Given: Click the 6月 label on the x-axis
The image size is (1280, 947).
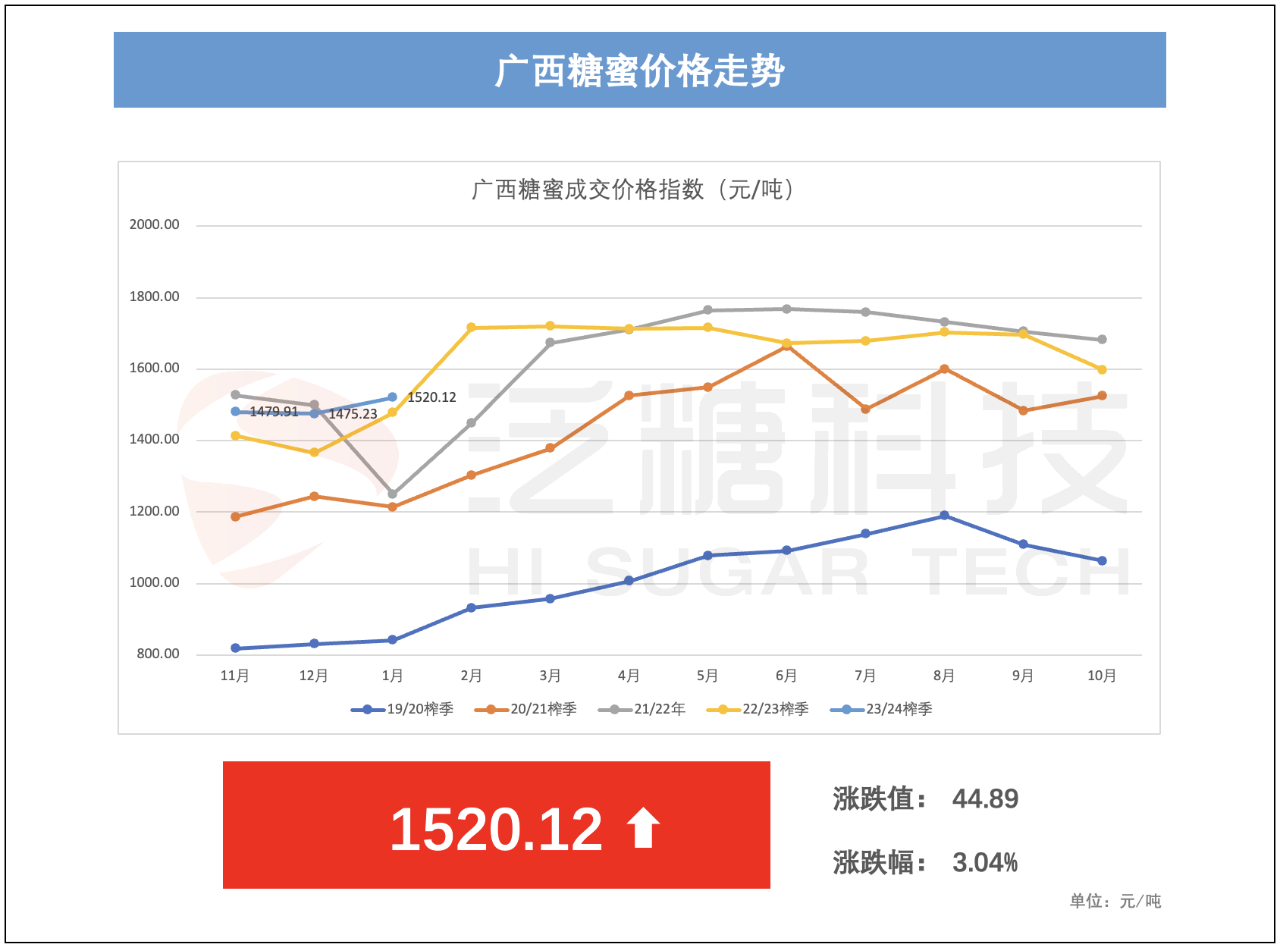Looking at the screenshot, I should pos(786,676).
